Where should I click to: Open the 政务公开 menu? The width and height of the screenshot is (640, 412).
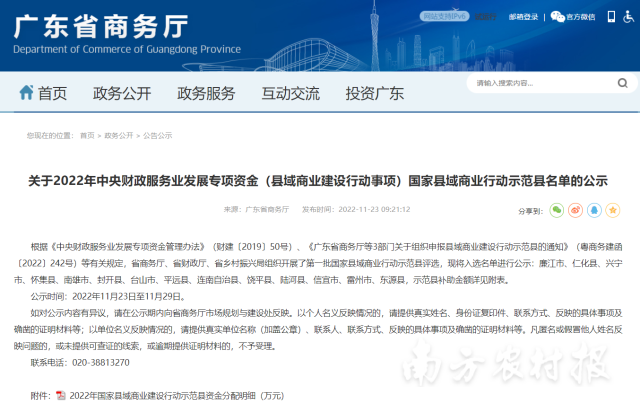click(x=122, y=93)
